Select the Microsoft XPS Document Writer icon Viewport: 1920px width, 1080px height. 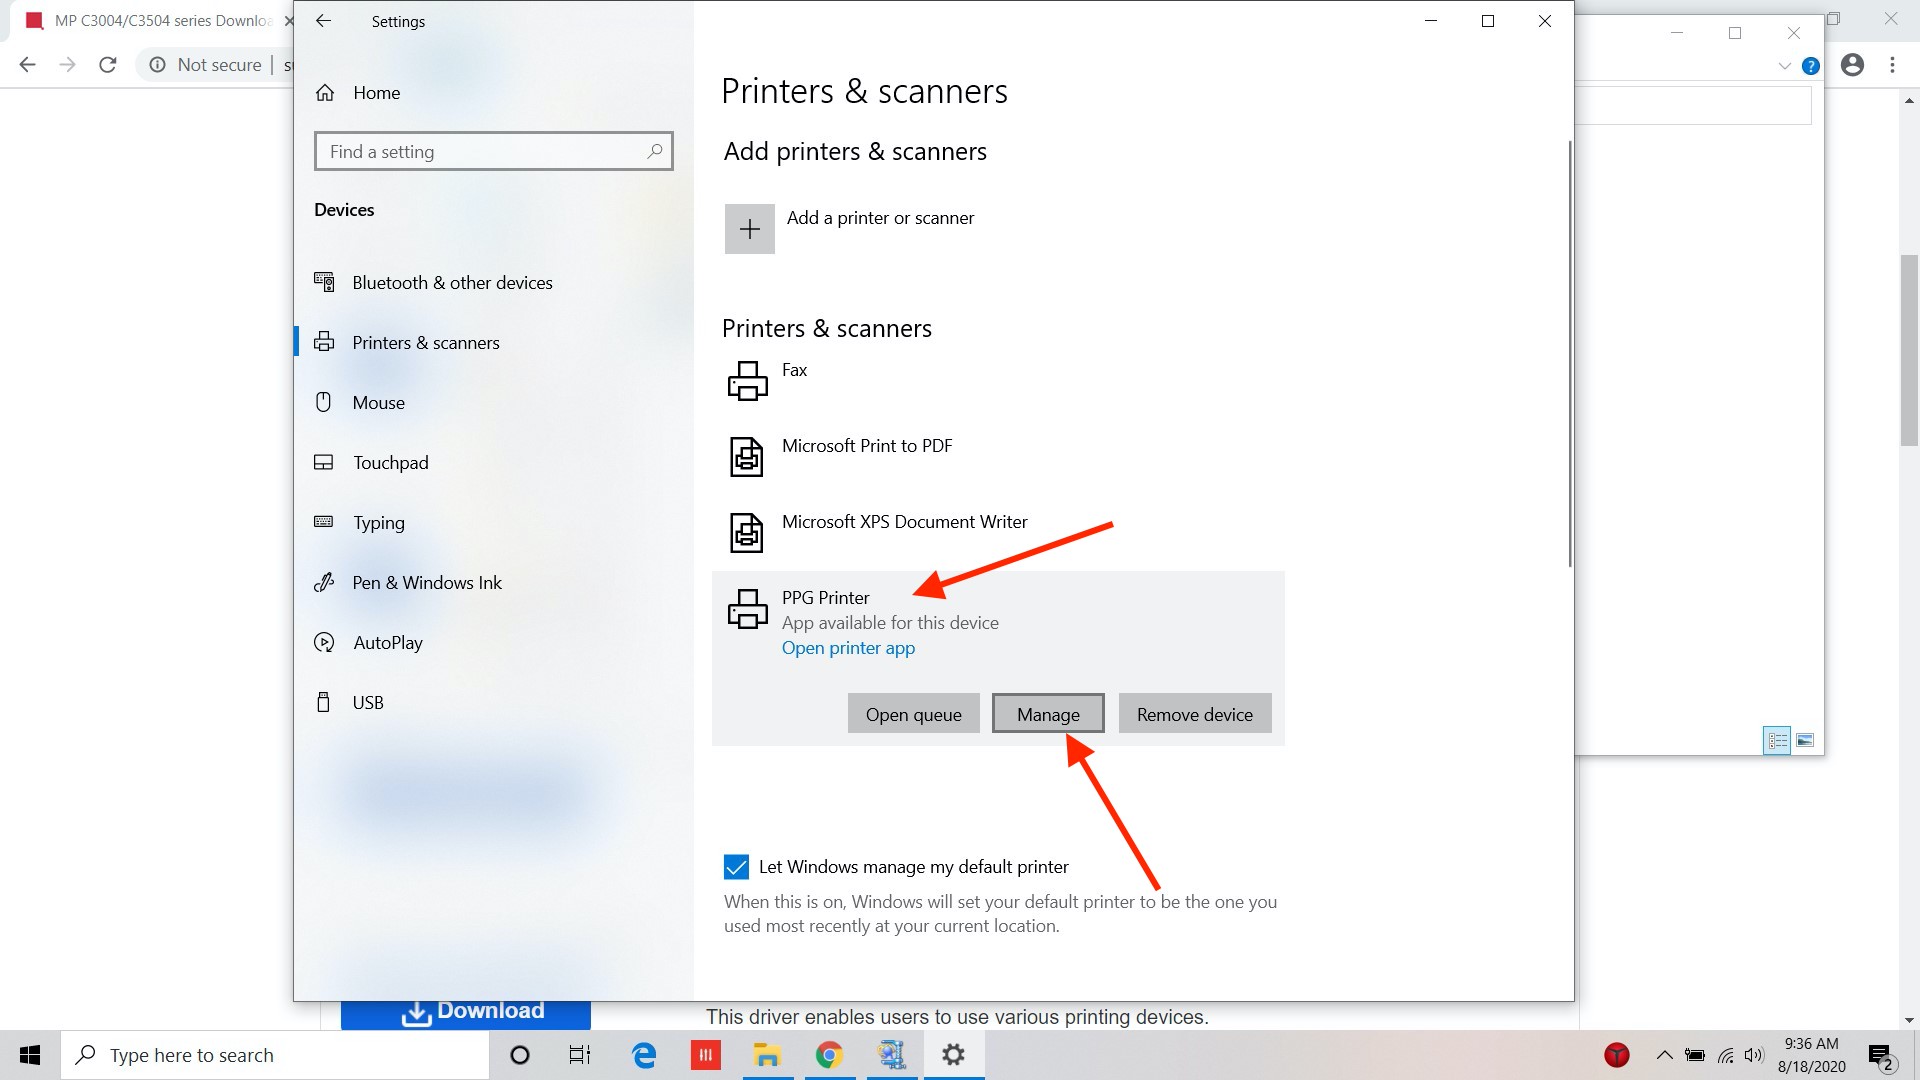tap(747, 533)
